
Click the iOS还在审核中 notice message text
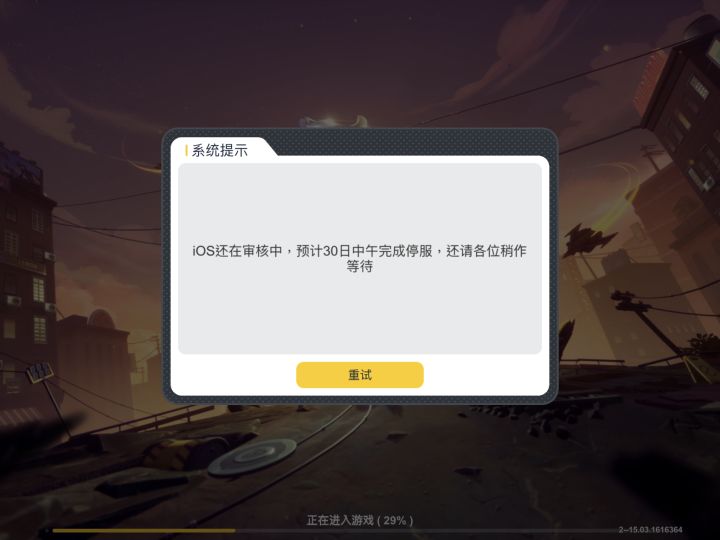tap(360, 259)
